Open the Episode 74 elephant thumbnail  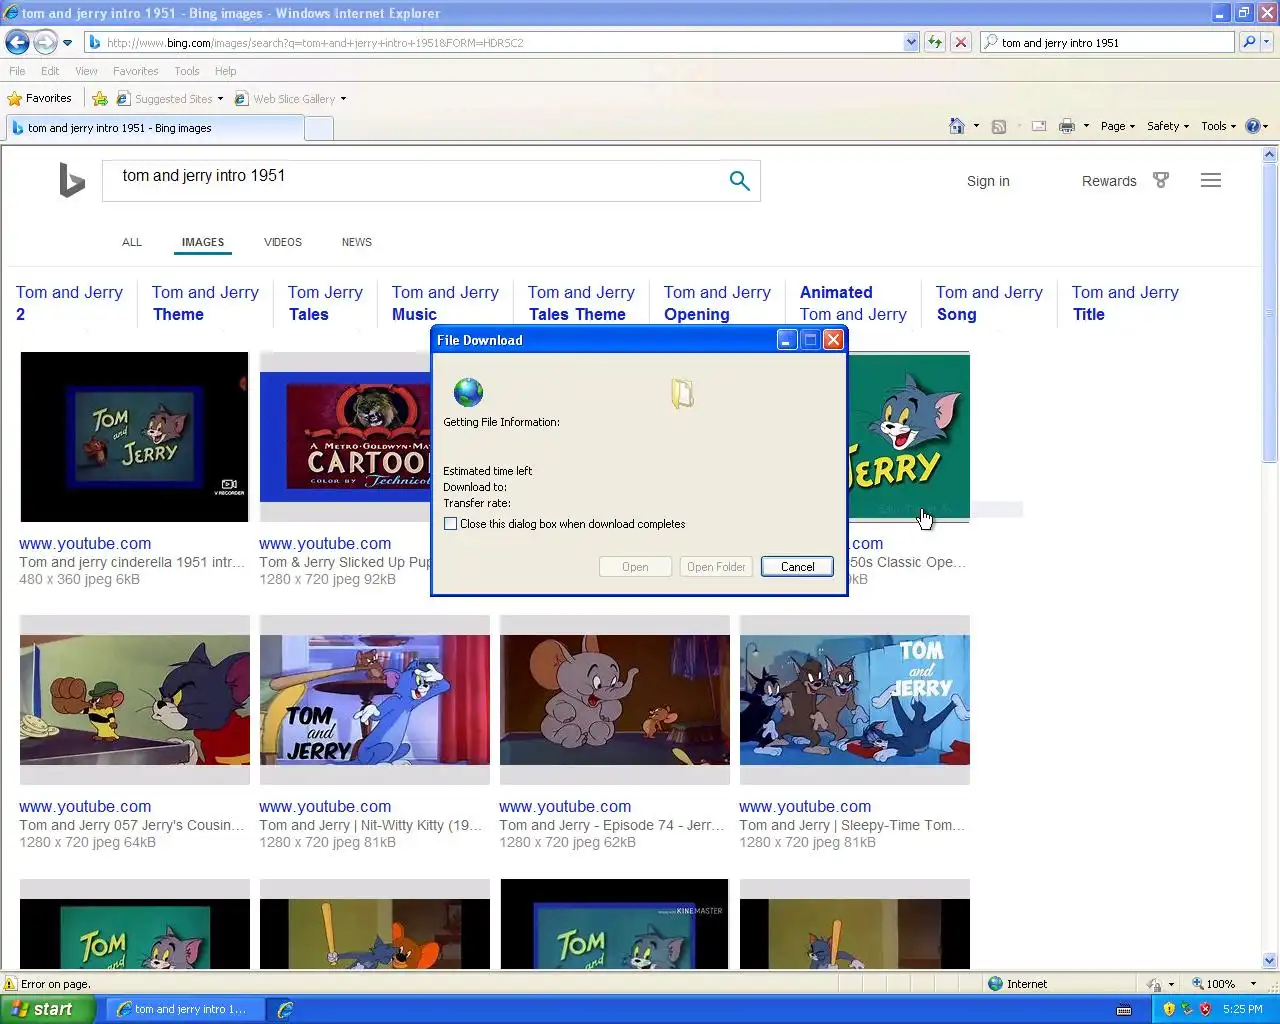(x=615, y=700)
